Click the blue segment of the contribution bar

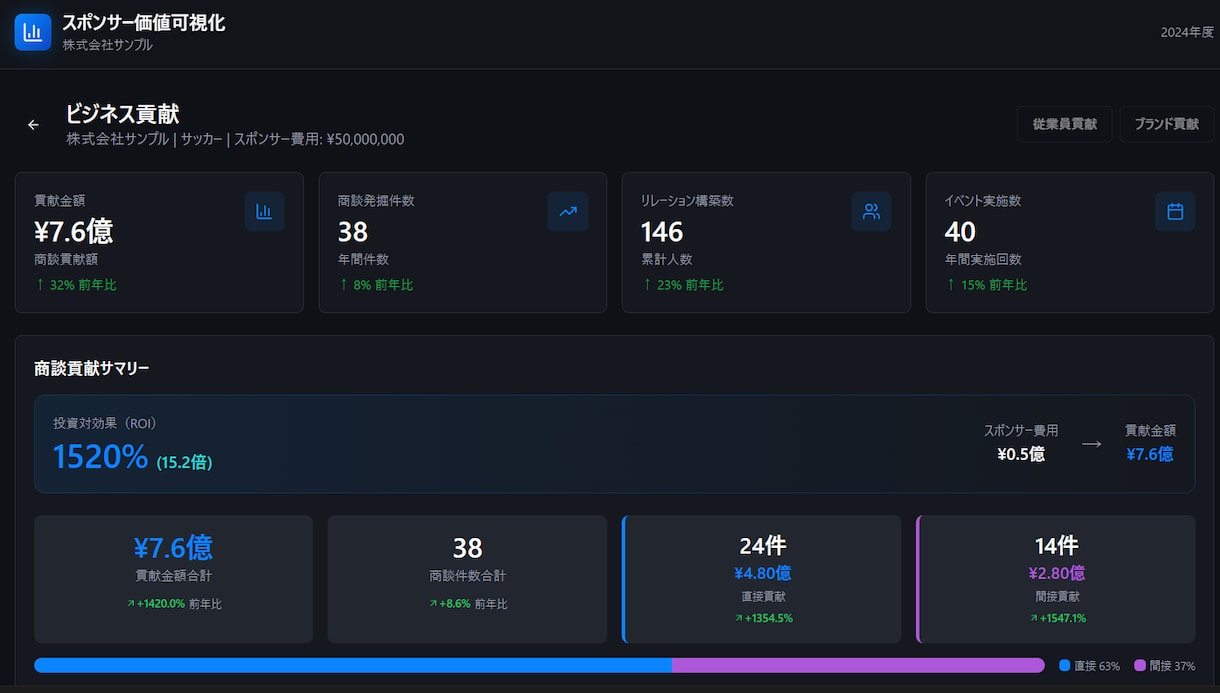[x=353, y=665]
